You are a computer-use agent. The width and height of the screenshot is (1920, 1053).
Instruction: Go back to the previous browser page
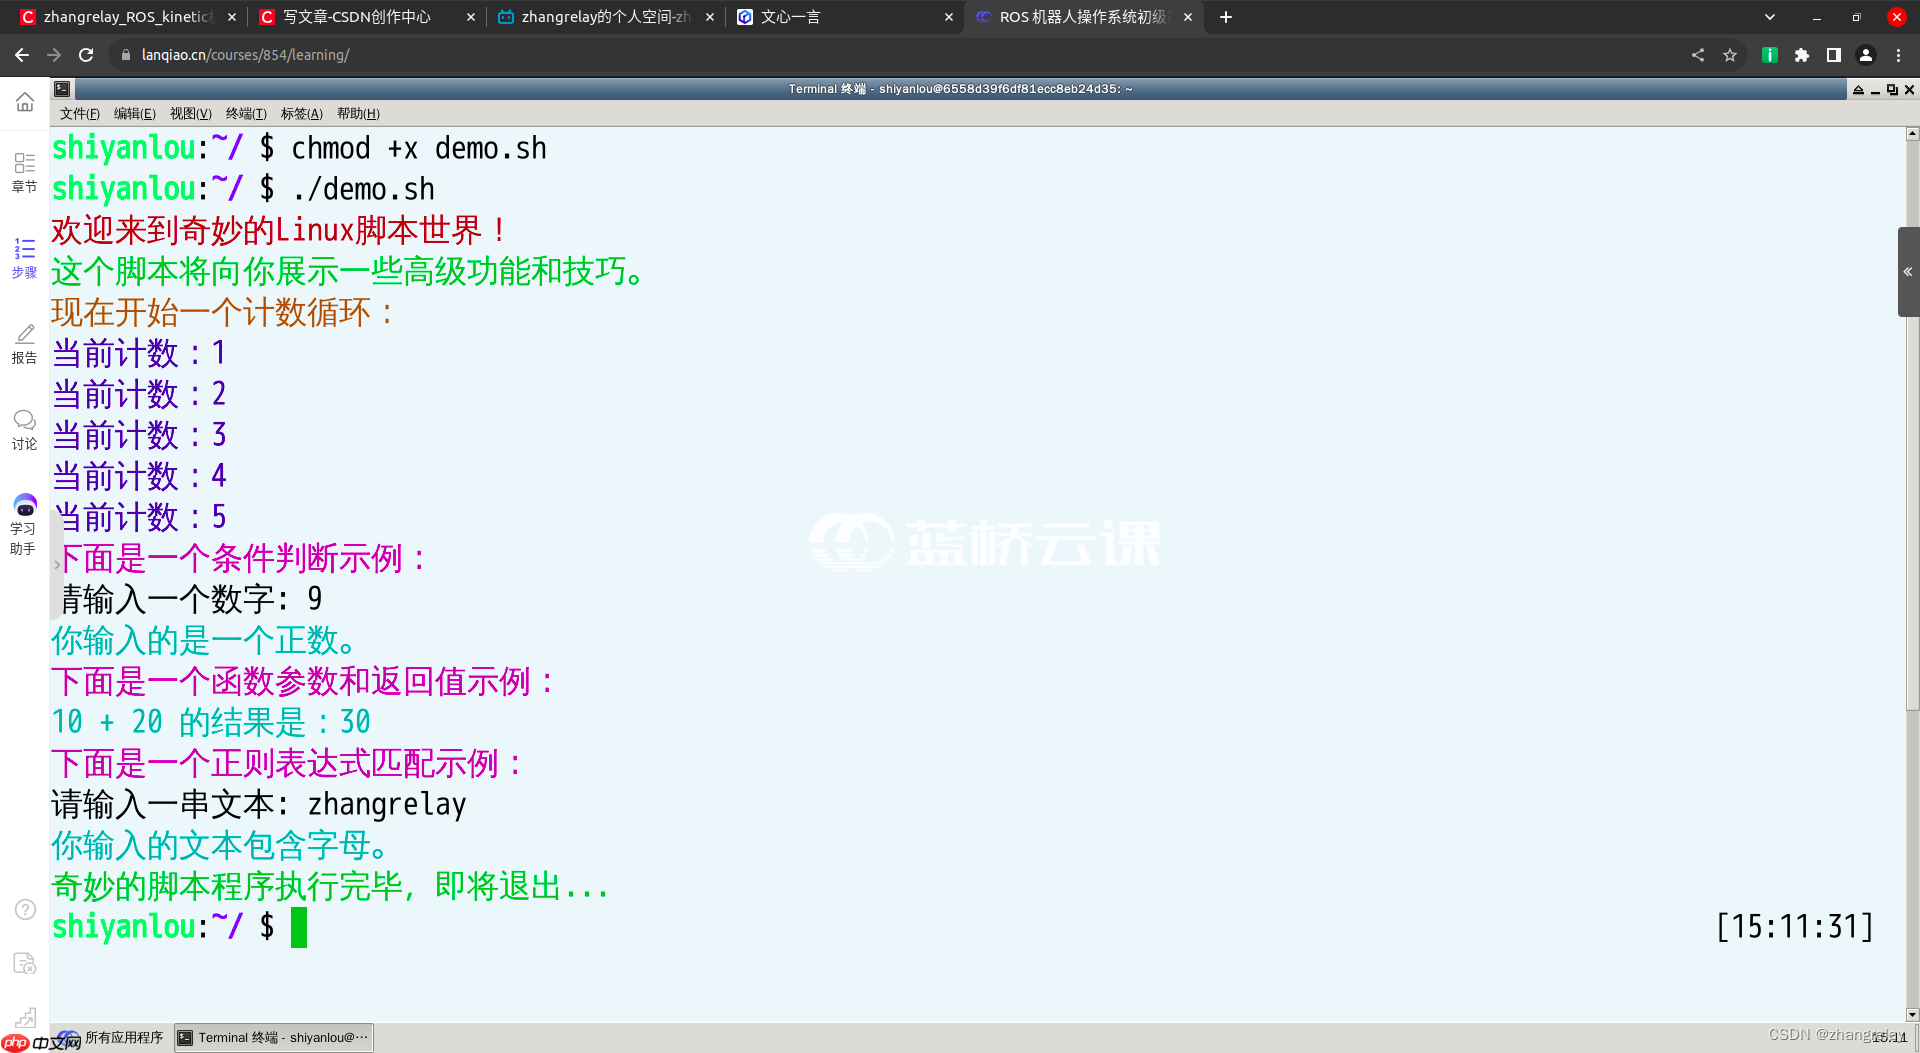22,55
